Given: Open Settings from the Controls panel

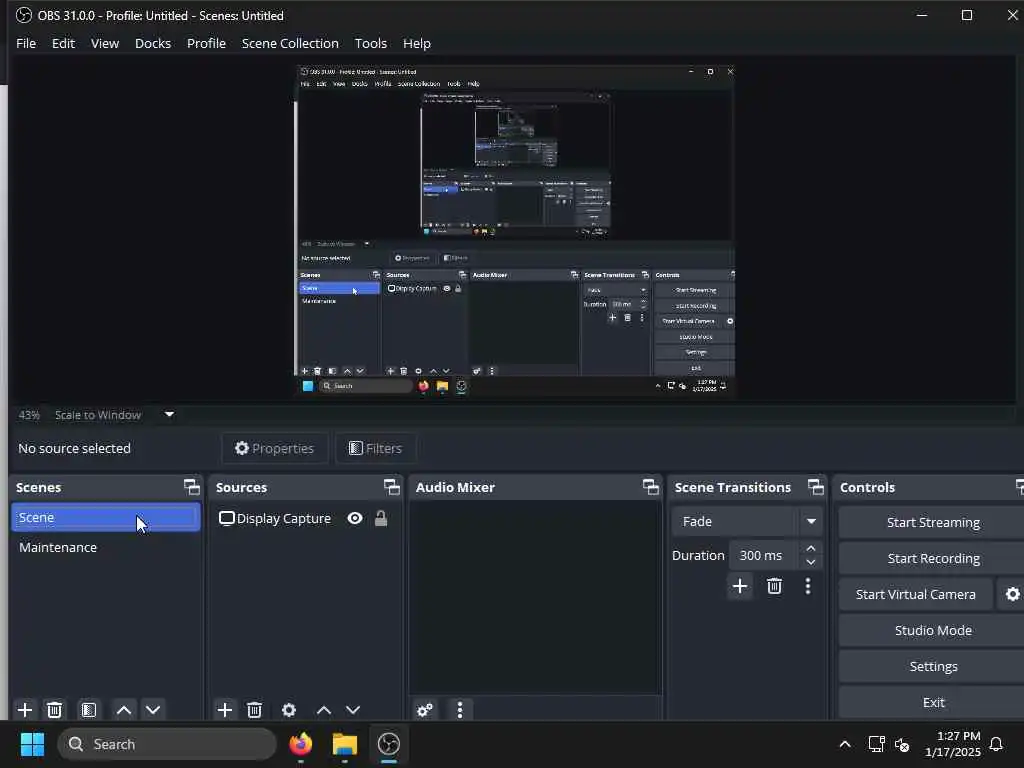Looking at the screenshot, I should pos(933,666).
